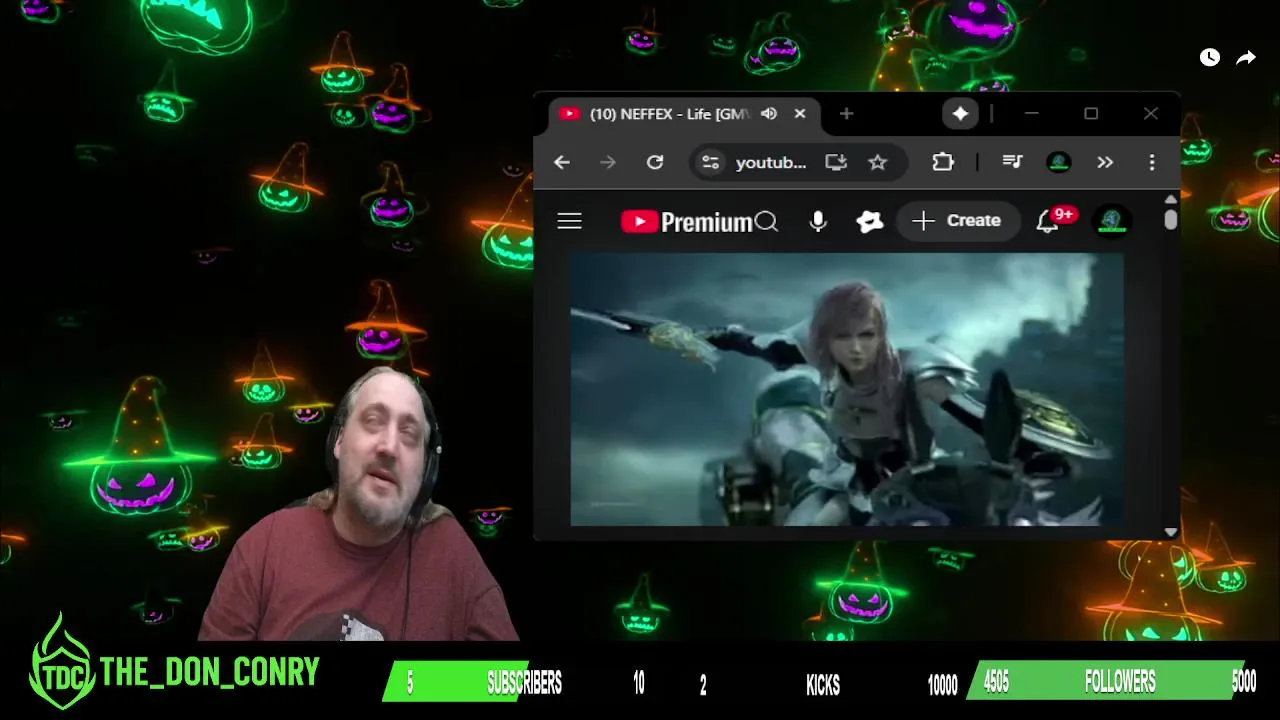
Task: Open site information icon in address bar
Action: point(710,162)
